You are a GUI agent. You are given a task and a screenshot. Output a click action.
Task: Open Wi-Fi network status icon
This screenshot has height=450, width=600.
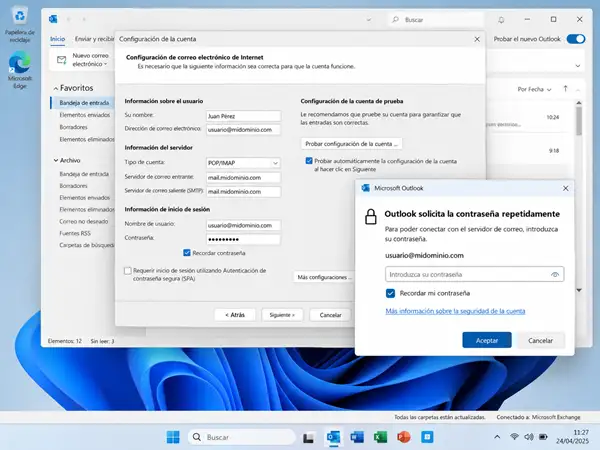click(x=515, y=437)
